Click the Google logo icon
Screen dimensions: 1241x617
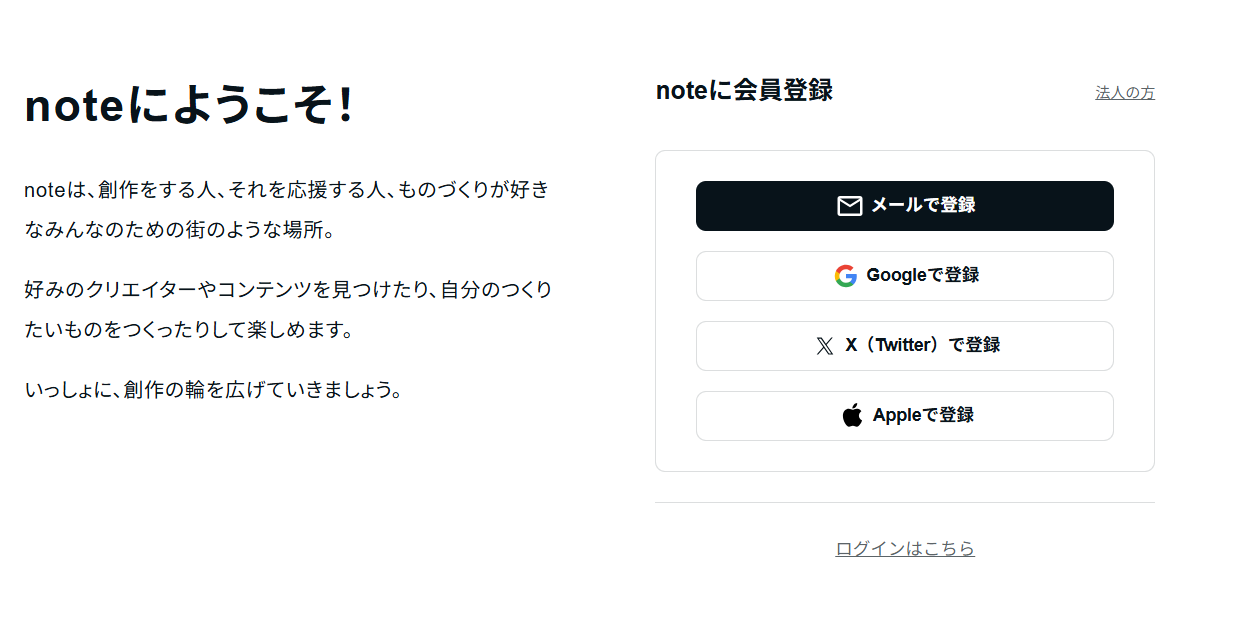846,276
